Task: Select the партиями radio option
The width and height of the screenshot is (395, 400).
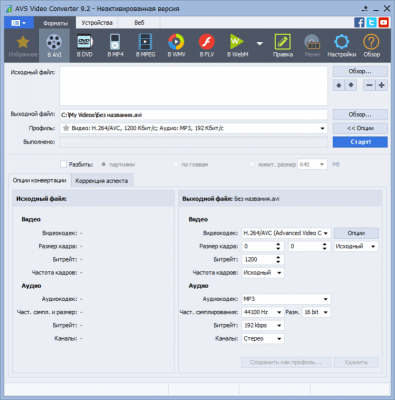Action: coord(104,164)
